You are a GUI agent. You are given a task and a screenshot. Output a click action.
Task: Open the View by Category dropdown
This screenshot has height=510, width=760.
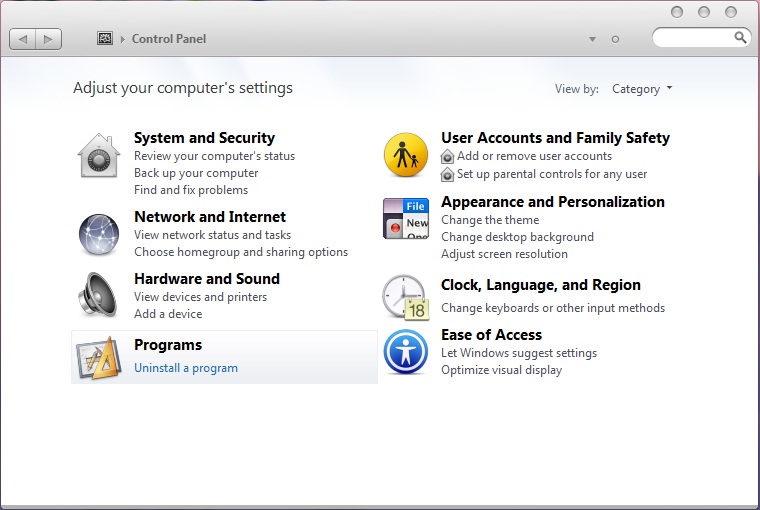(x=642, y=89)
